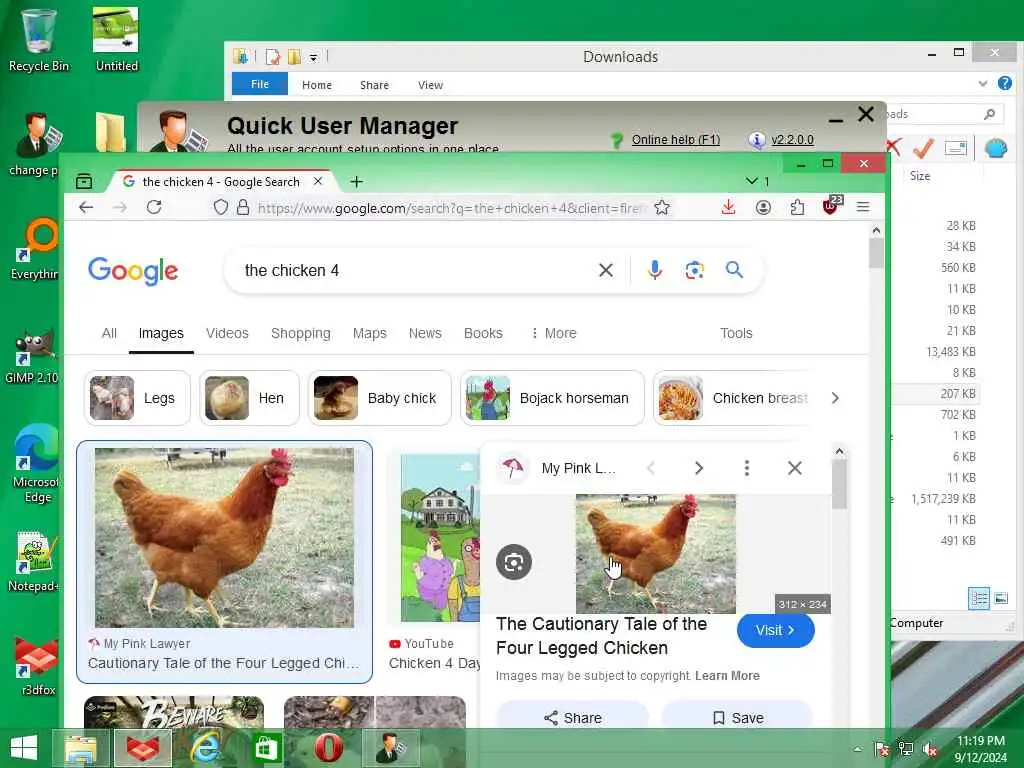1024x768 pixels.
Task: Open the Learn More copyright link
Action: point(727,676)
